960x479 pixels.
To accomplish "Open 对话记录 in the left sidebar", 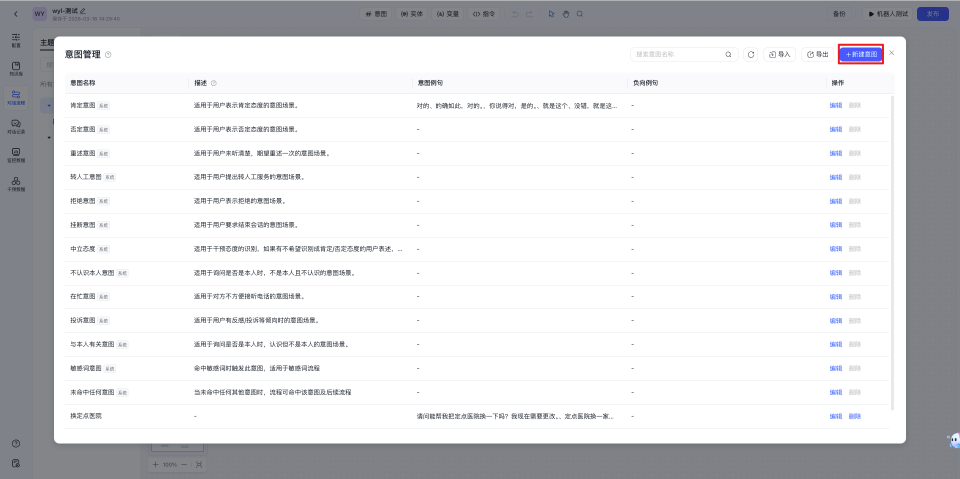I will coord(16,126).
